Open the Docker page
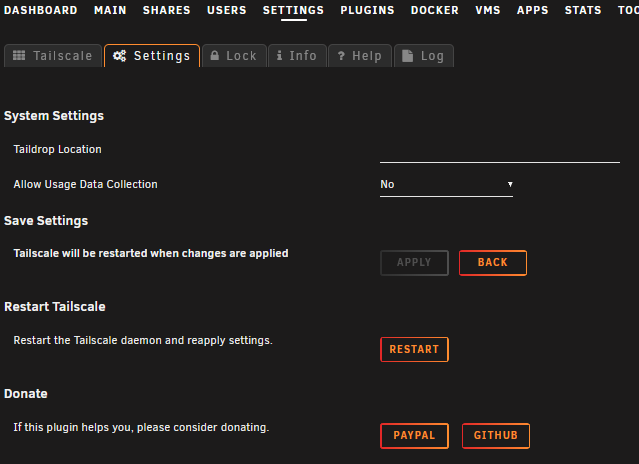This screenshot has width=639, height=464. pyautogui.click(x=434, y=10)
